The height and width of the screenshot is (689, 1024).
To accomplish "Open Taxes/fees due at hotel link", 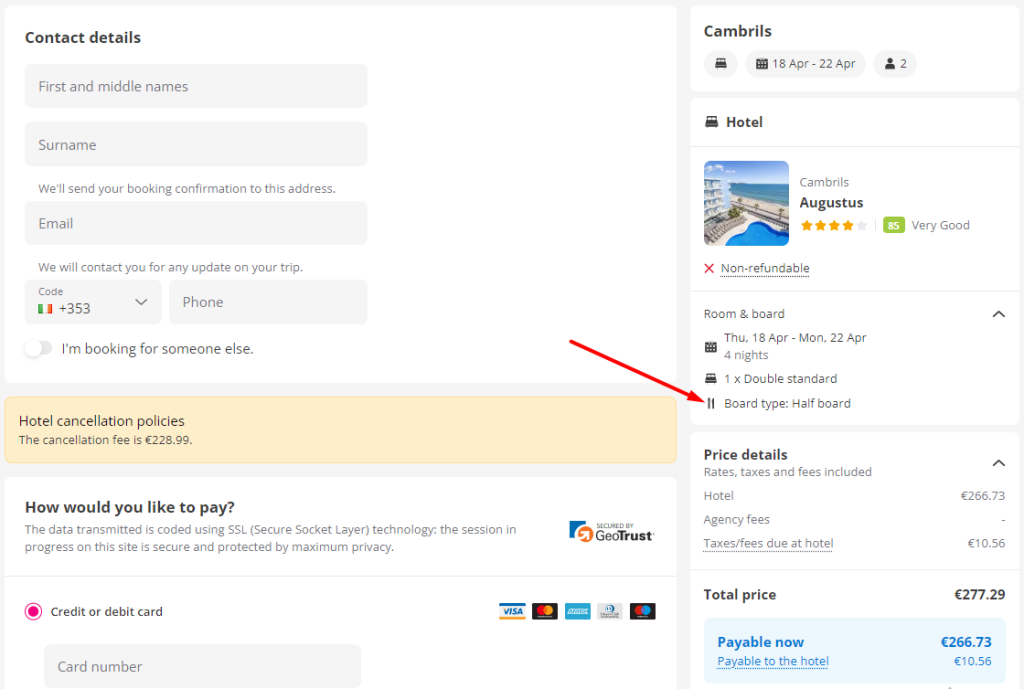I will pyautogui.click(x=768, y=543).
